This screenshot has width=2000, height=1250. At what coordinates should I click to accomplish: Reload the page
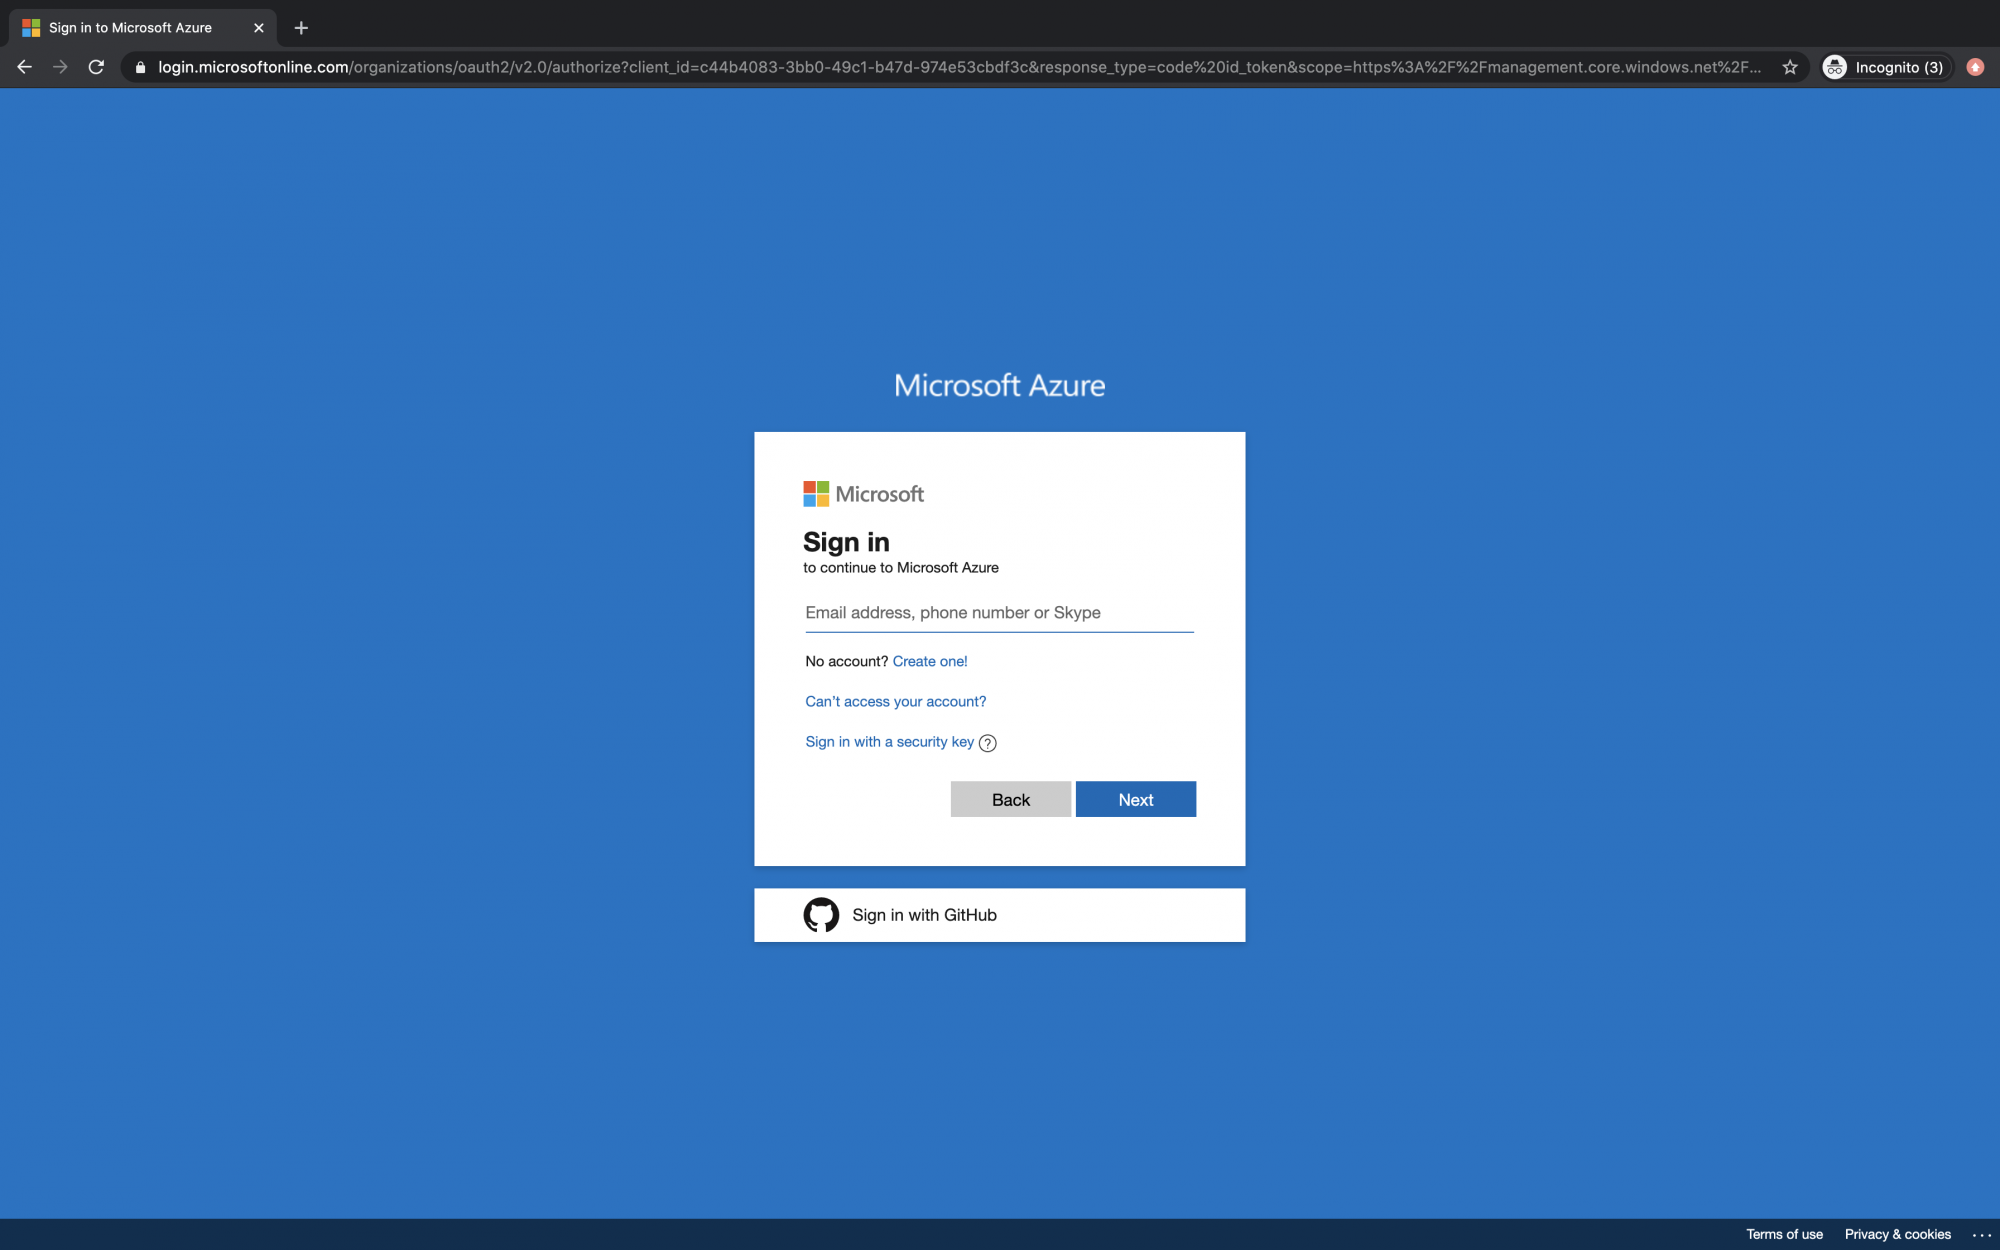pyautogui.click(x=96, y=67)
